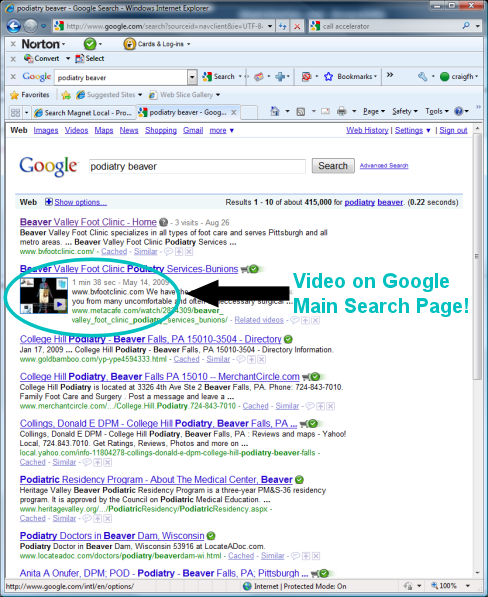This screenshot has height=597, width=488.
Task: Click the Read Mail envelope icon
Action: [x=325, y=111]
